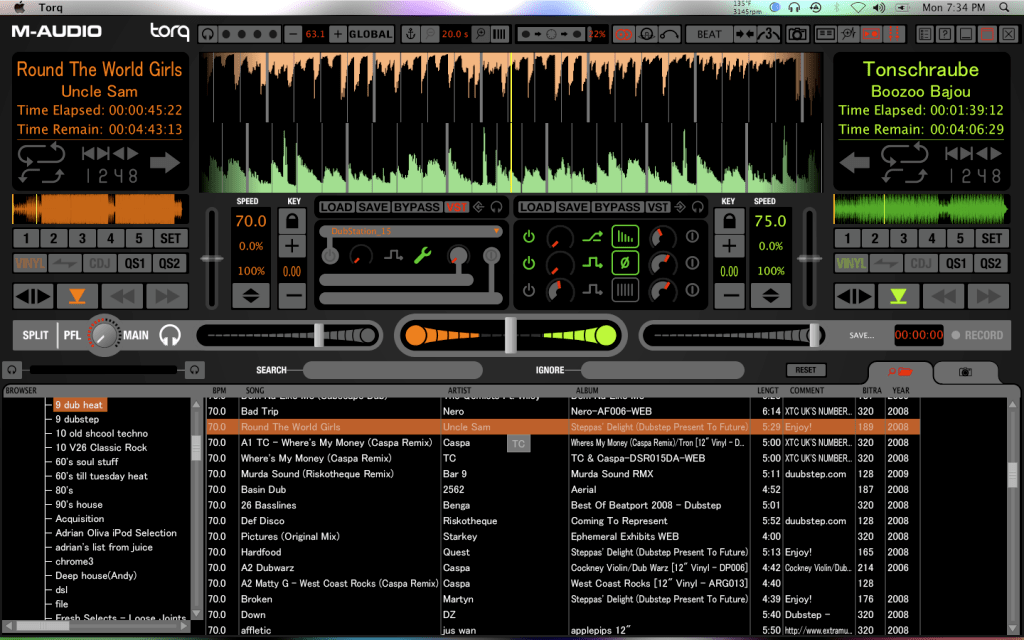This screenshot has width=1024, height=640.
Task: Raise left deck key with plus button
Action: click(292, 246)
